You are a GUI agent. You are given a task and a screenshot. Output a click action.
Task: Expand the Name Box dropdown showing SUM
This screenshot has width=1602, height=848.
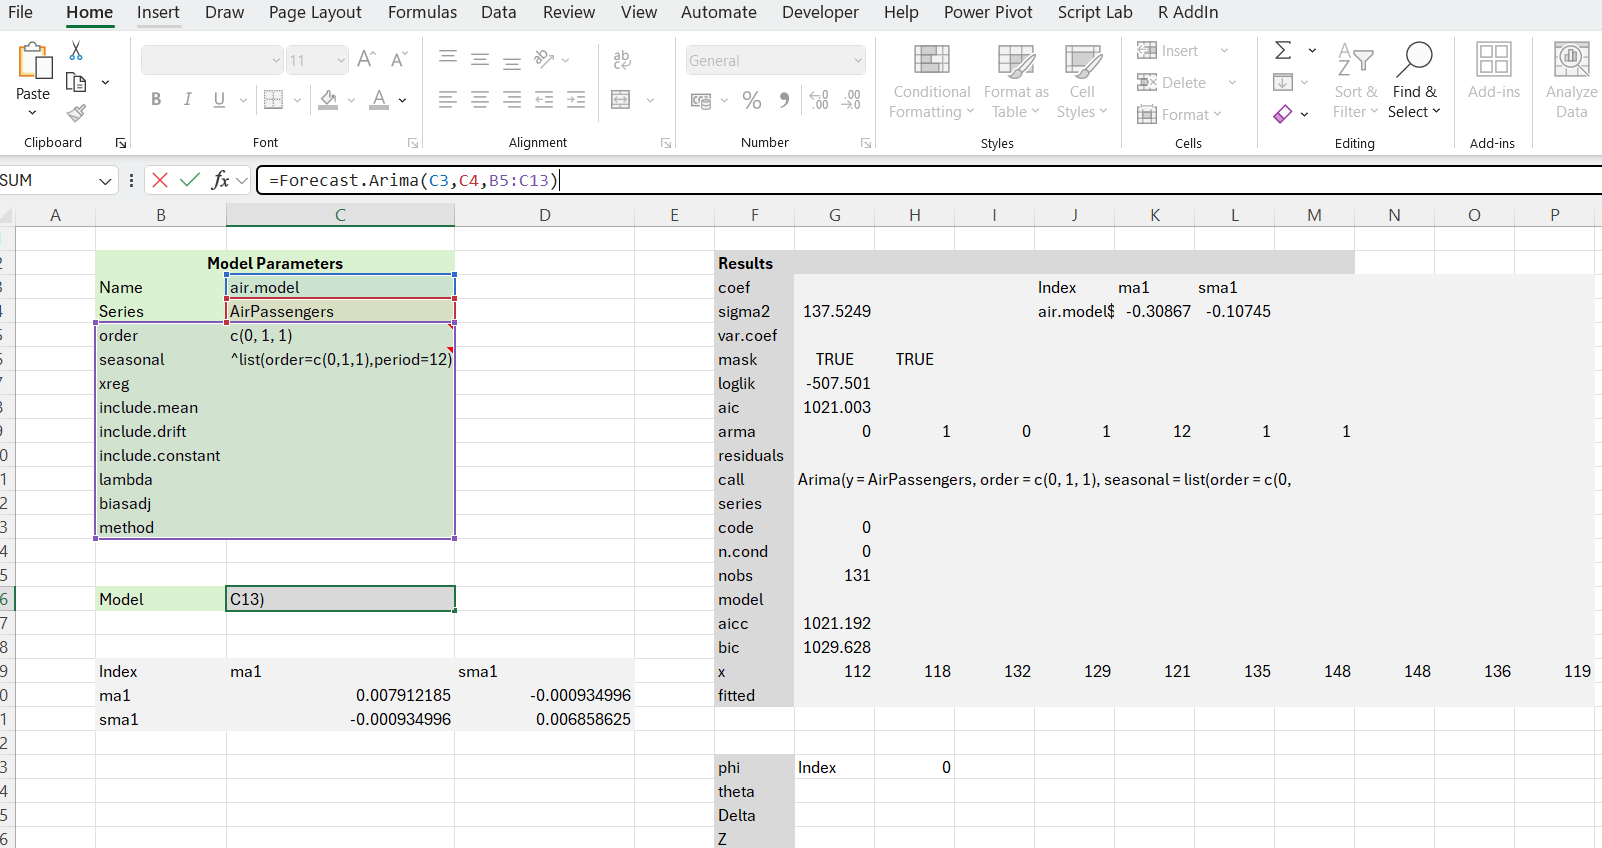pos(105,181)
